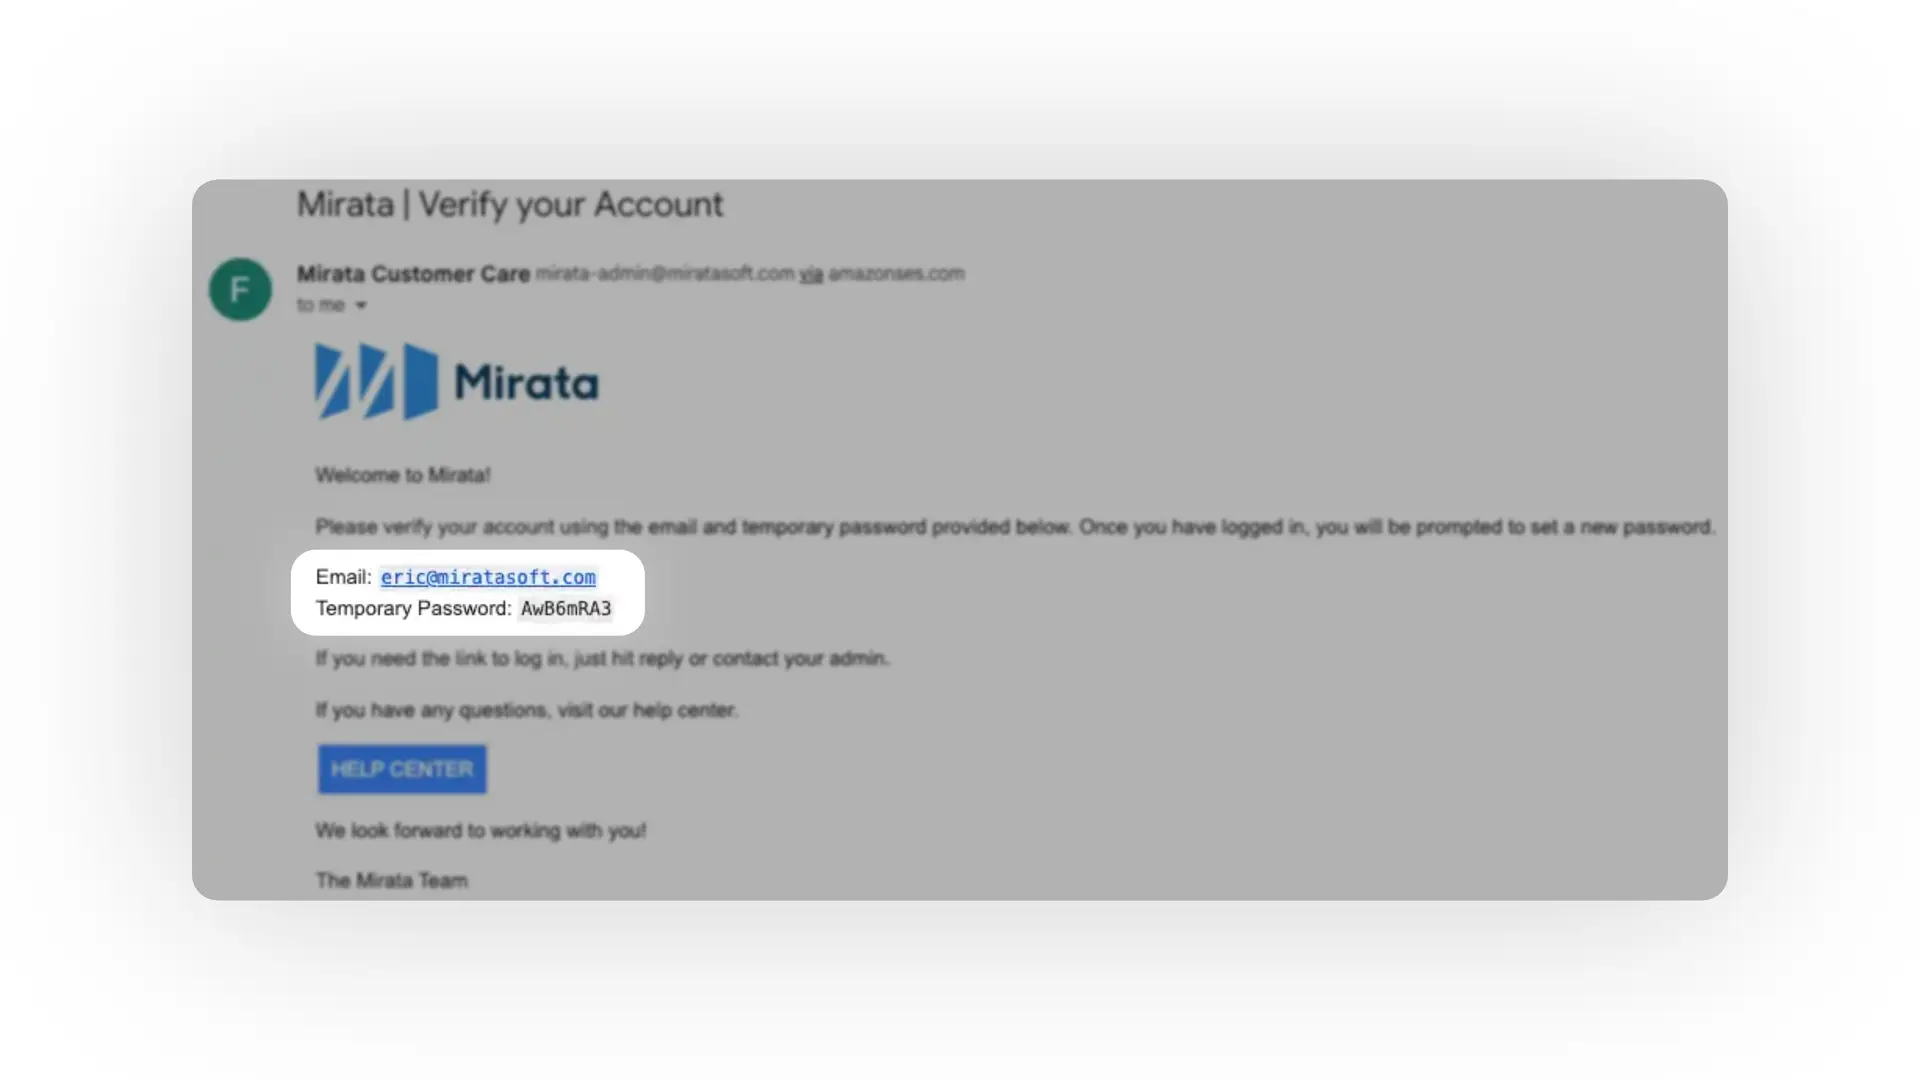This screenshot has width=1920, height=1080.
Task: Click the "hit reply or contact your admin" line
Action: [x=601, y=658]
